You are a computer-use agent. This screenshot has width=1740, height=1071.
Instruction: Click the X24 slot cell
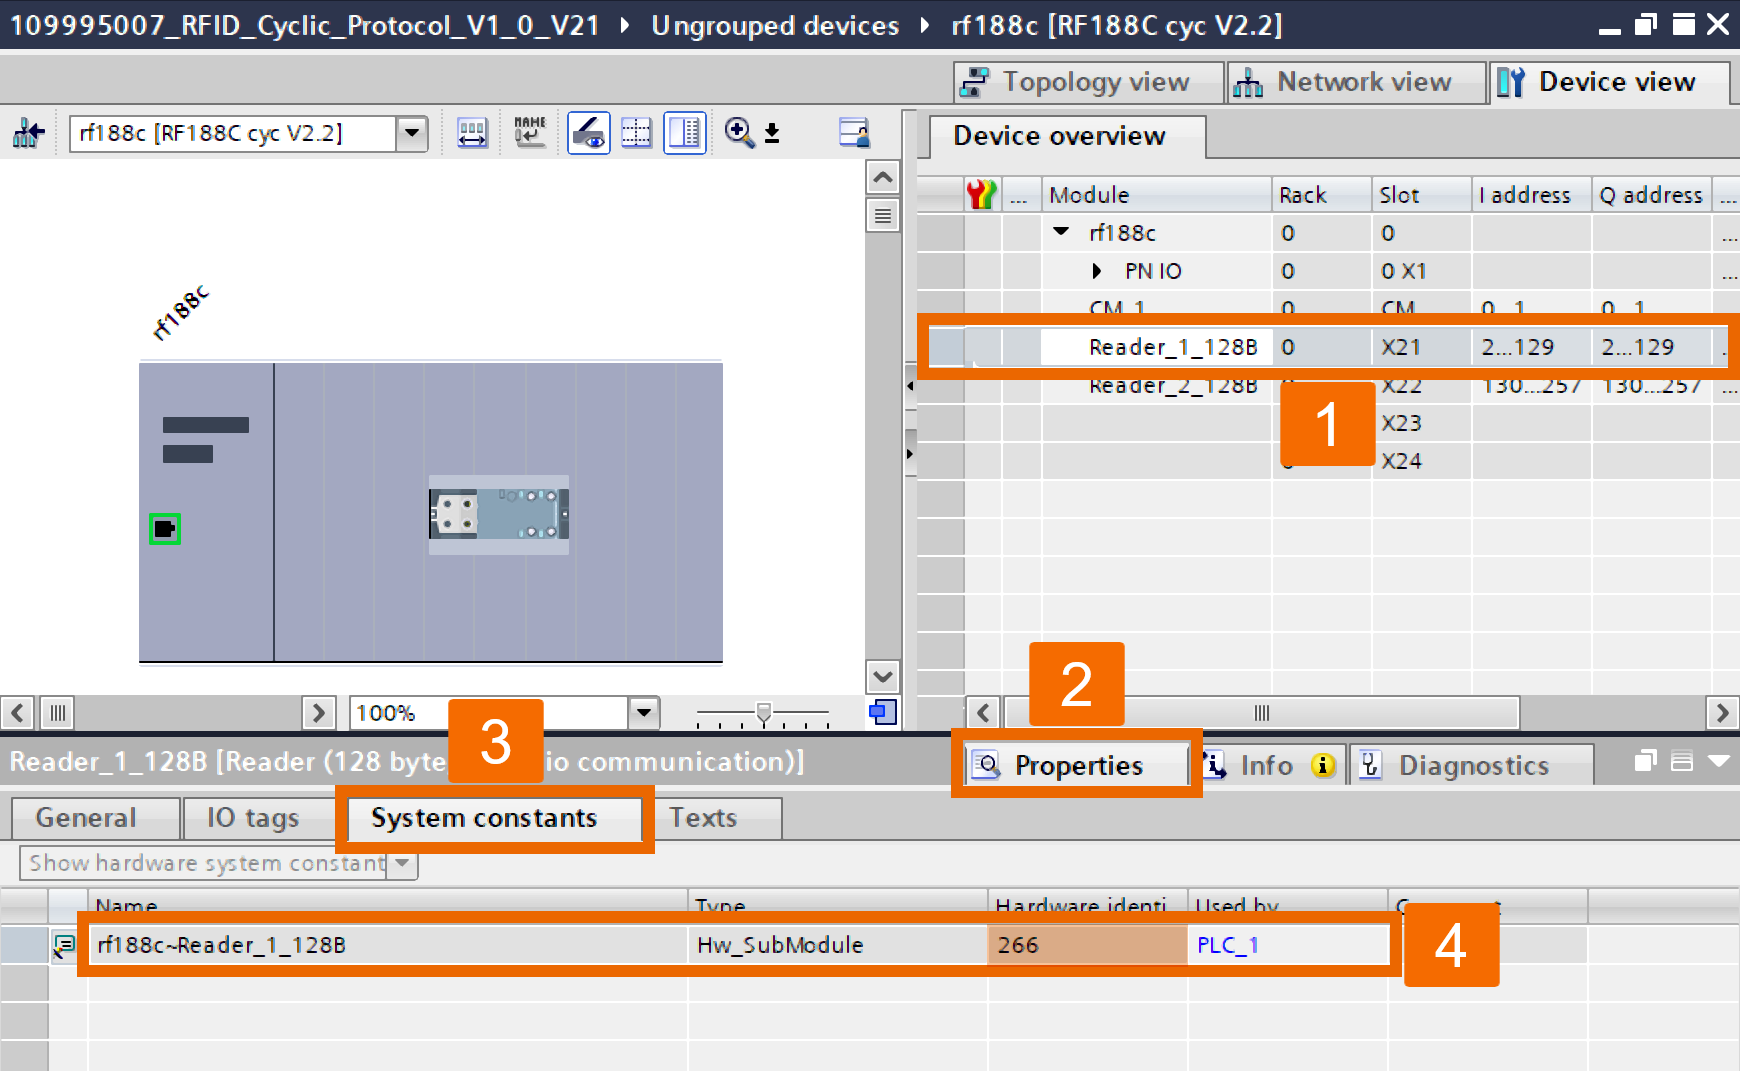[1421, 461]
